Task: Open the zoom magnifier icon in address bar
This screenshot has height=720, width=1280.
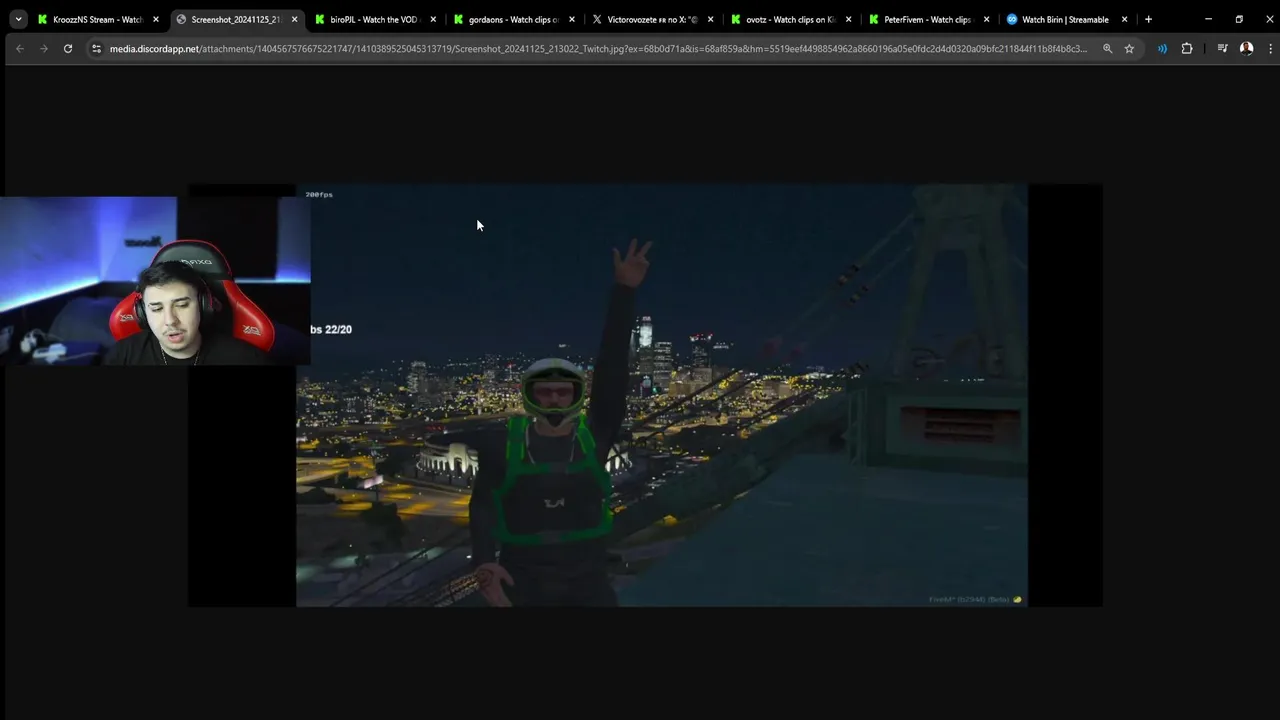Action: [x=1107, y=48]
